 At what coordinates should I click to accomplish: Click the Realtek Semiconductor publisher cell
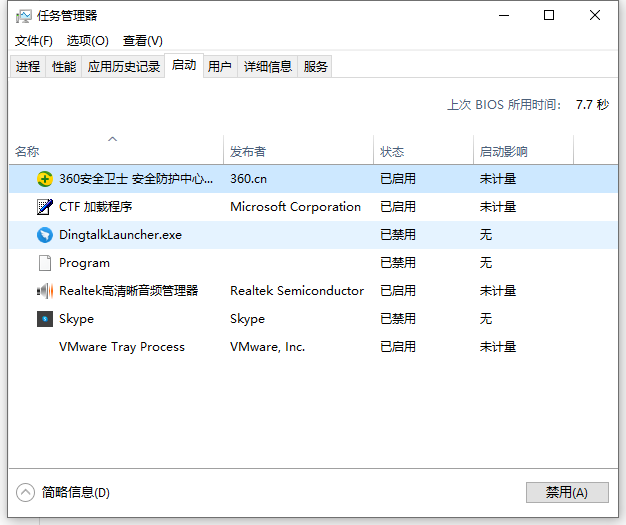pyautogui.click(x=297, y=291)
